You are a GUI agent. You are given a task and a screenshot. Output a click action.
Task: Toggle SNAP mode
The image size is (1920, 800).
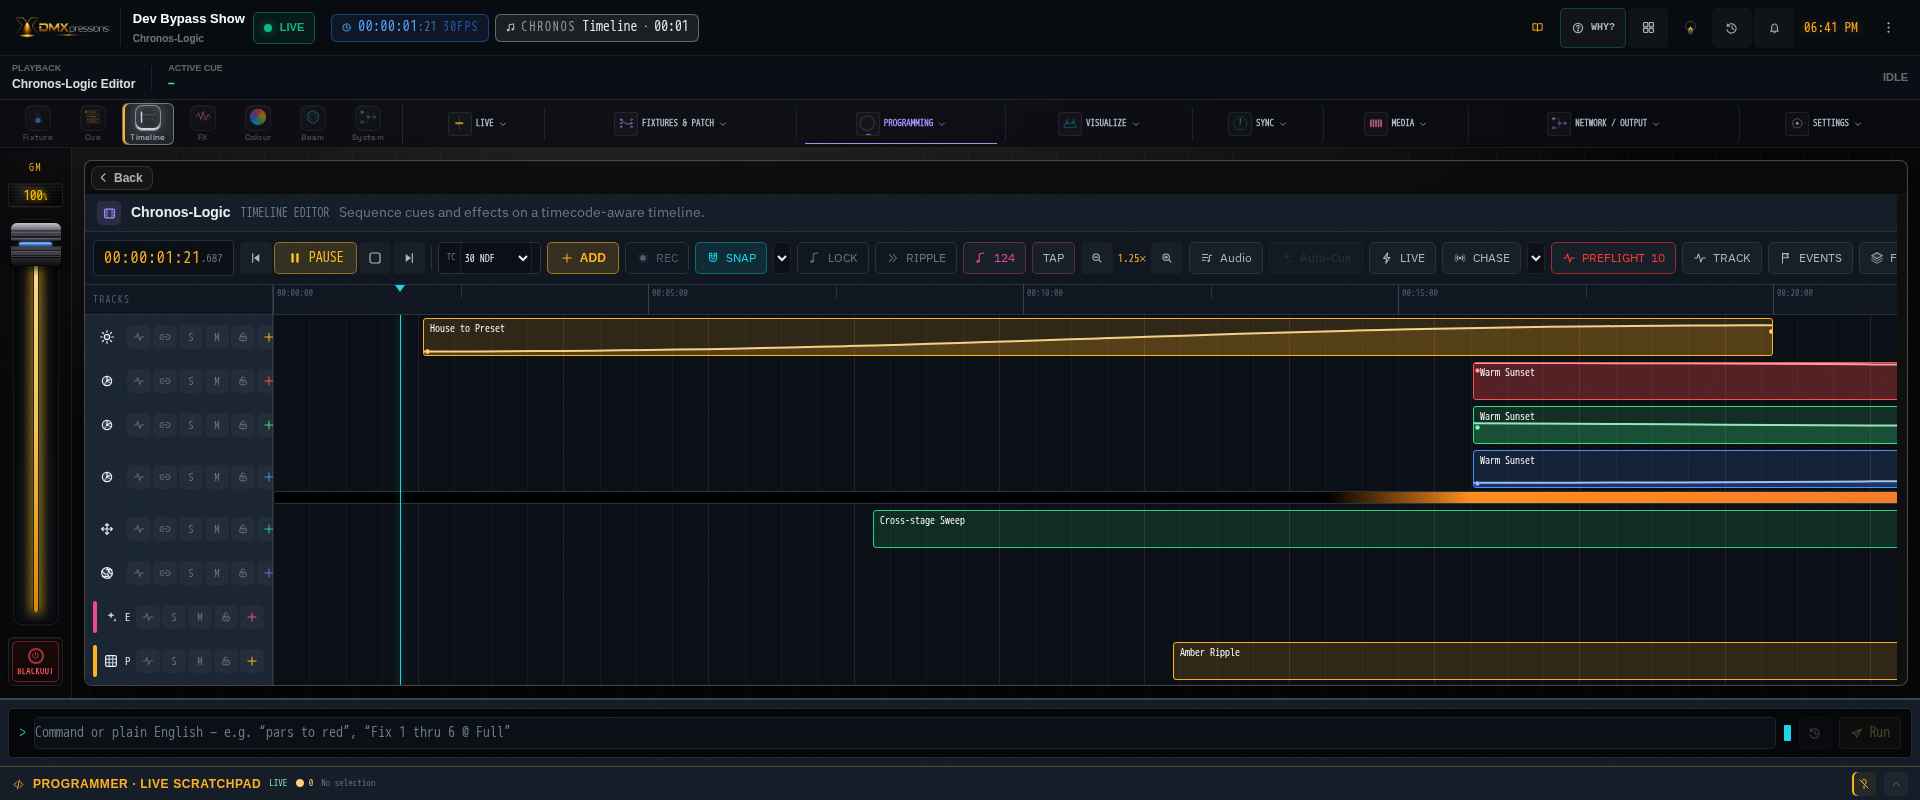(731, 258)
